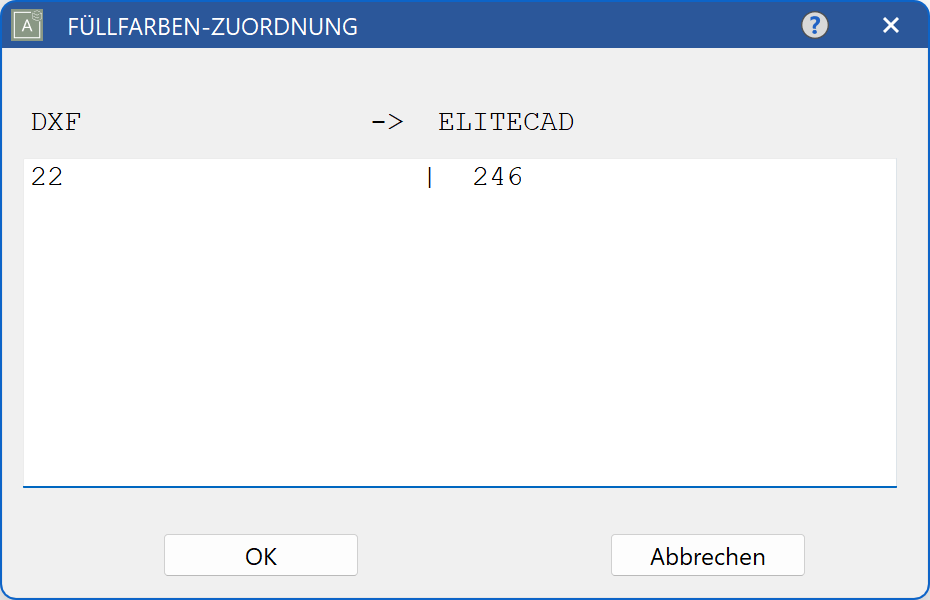Click the question mark to view dialog help
This screenshot has height=600, width=930.
point(814,25)
